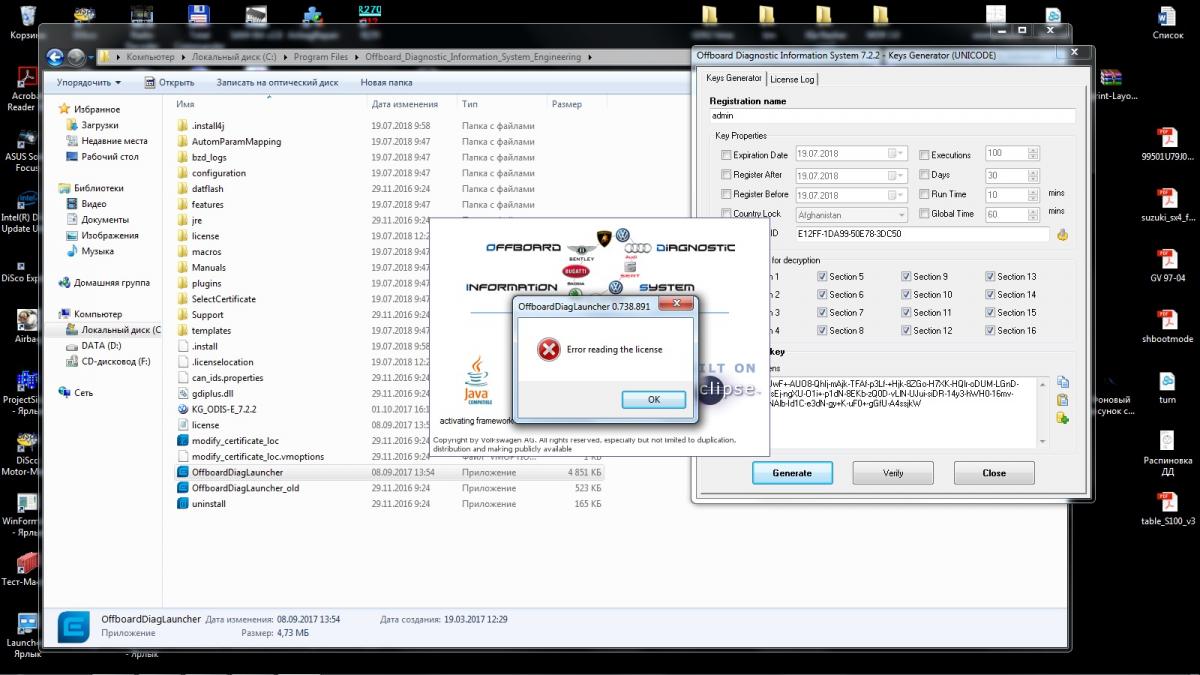The image size is (1200, 675).
Task: Toggle the Run Time checkbox
Action: pyautogui.click(x=924, y=194)
